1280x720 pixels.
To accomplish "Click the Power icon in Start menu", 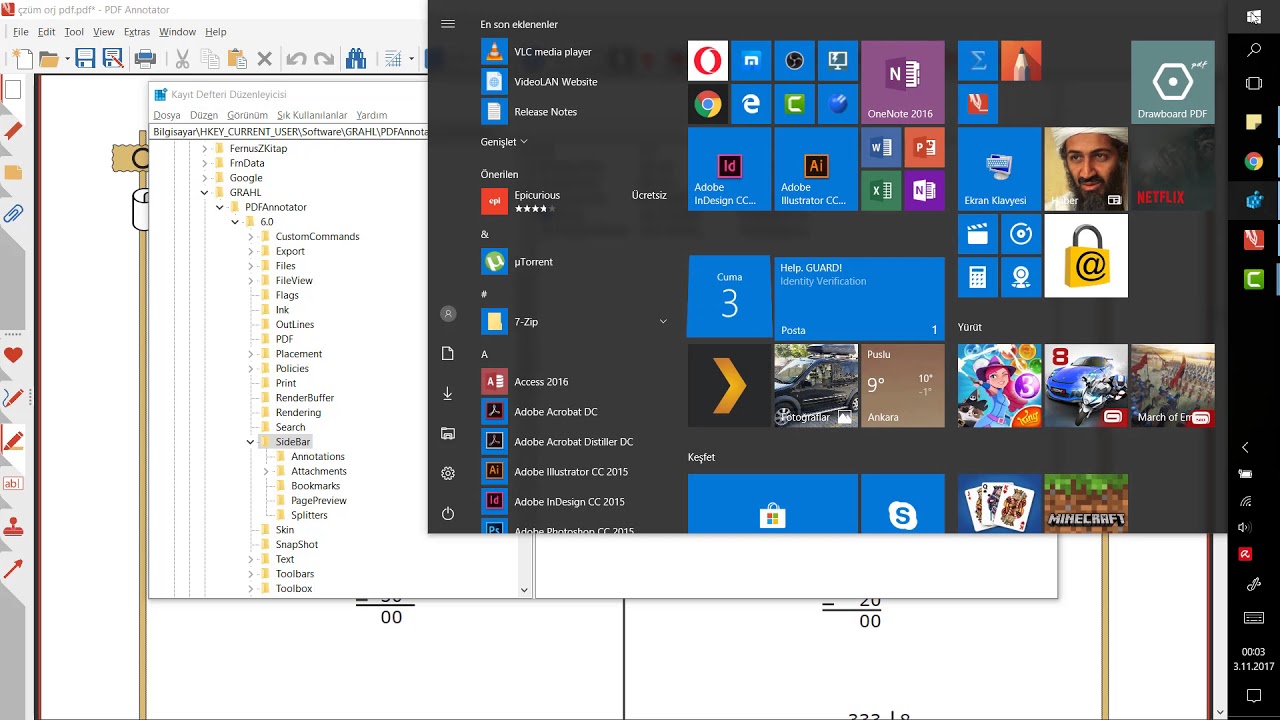I will click(448, 513).
